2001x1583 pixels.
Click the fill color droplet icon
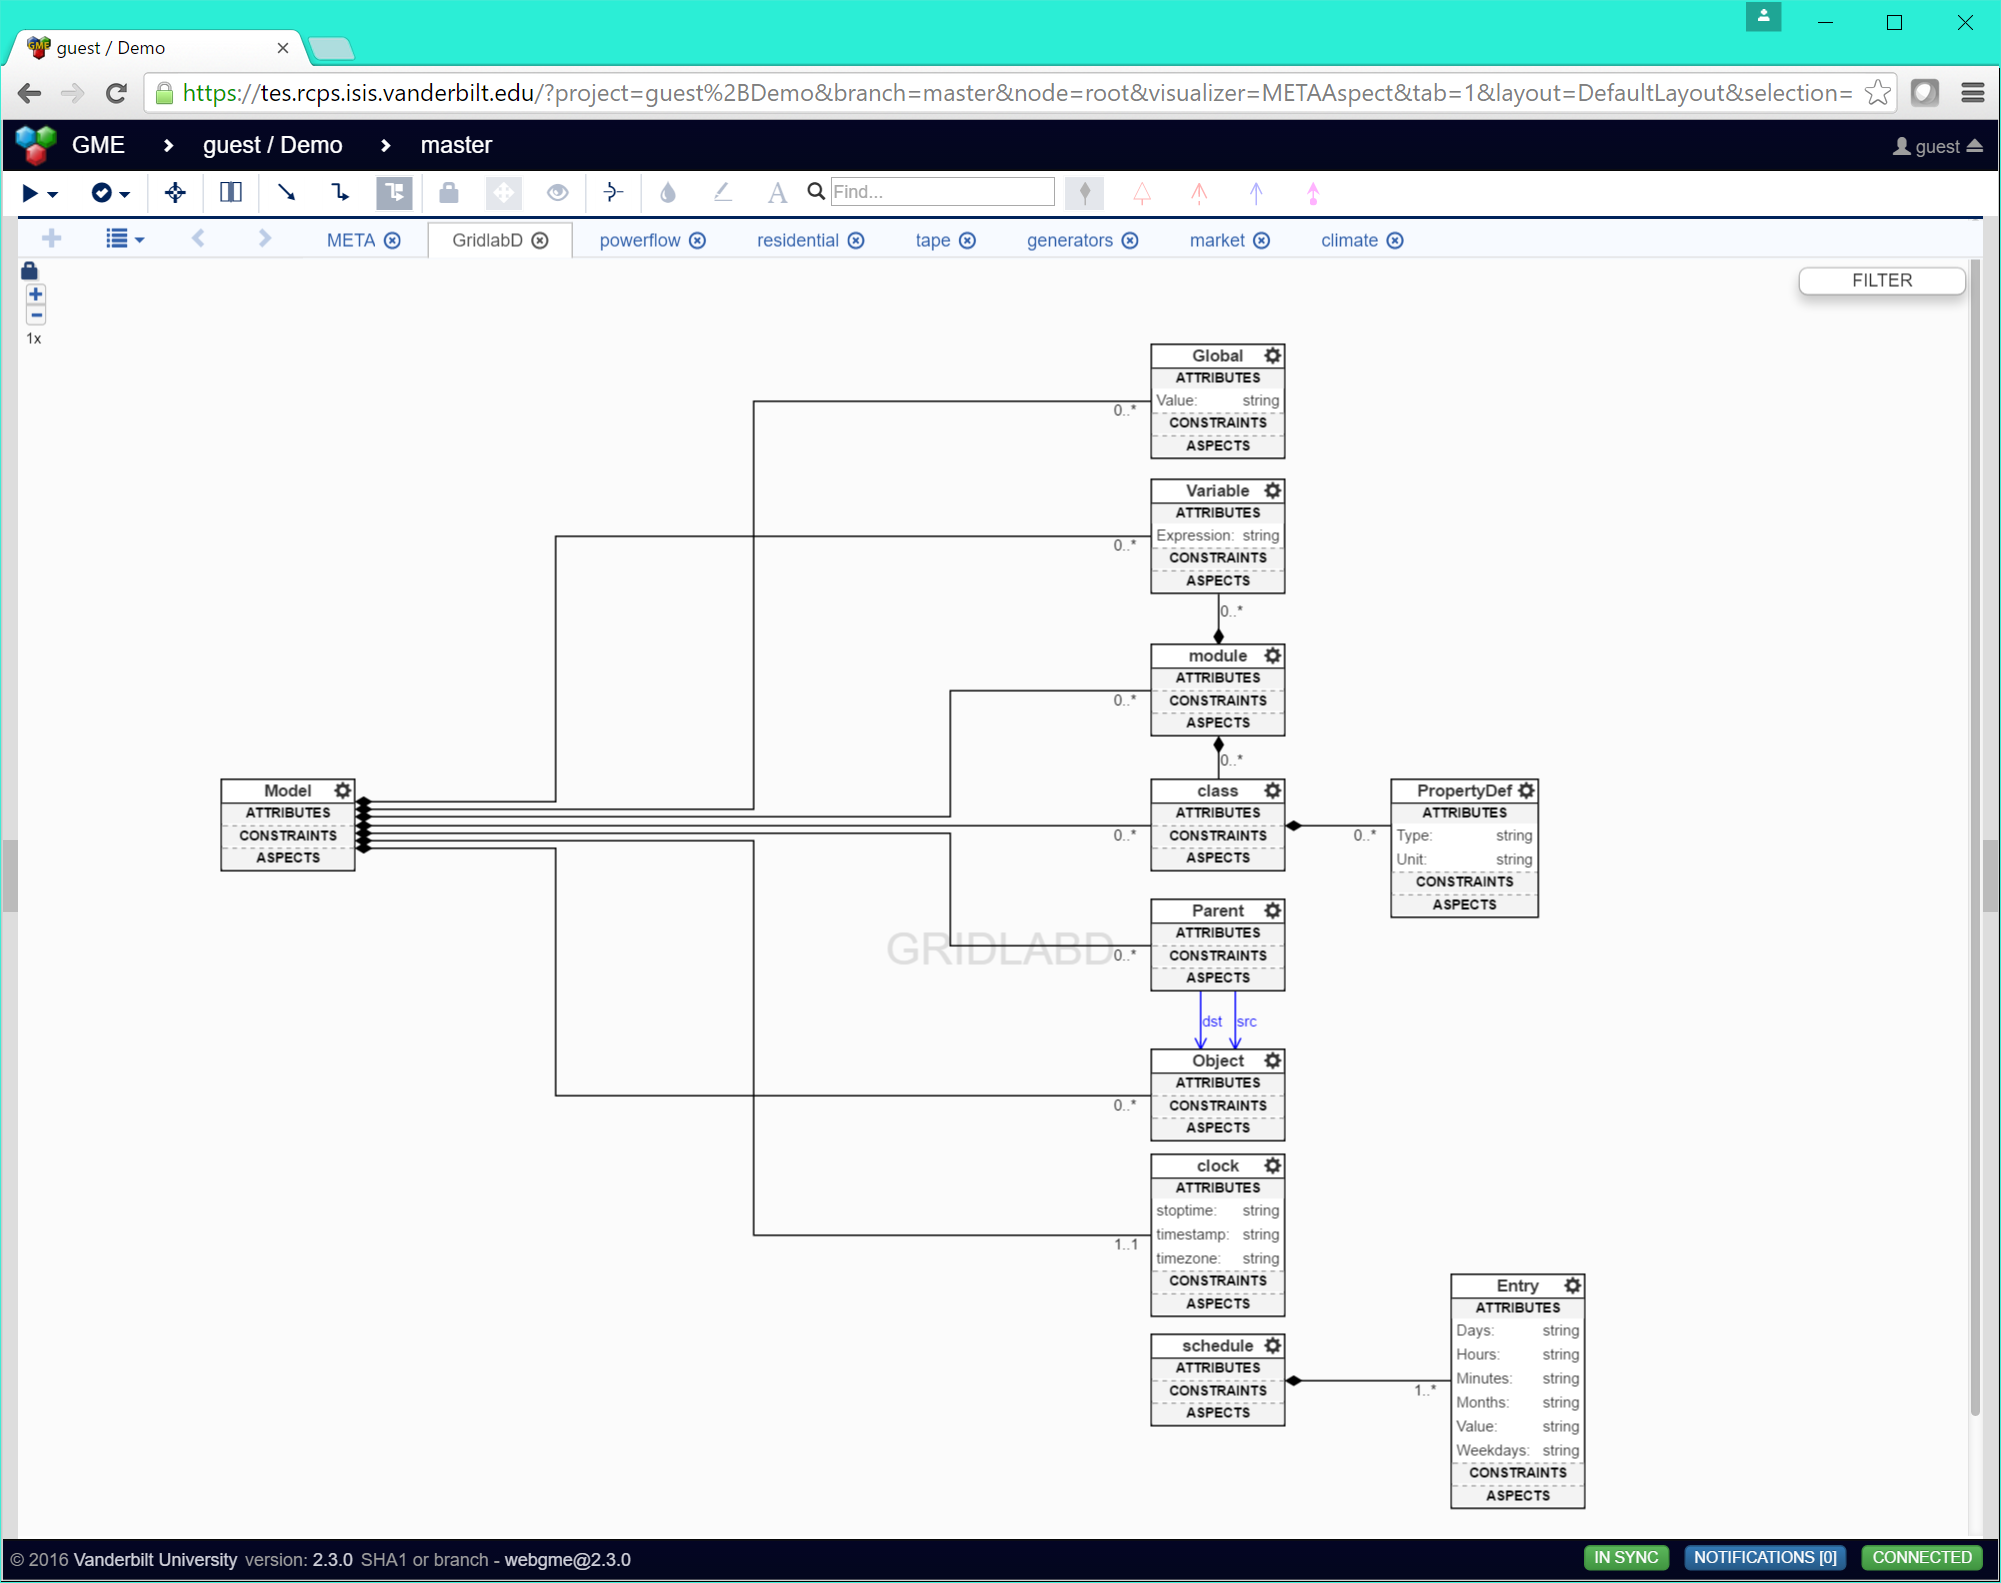[x=668, y=192]
